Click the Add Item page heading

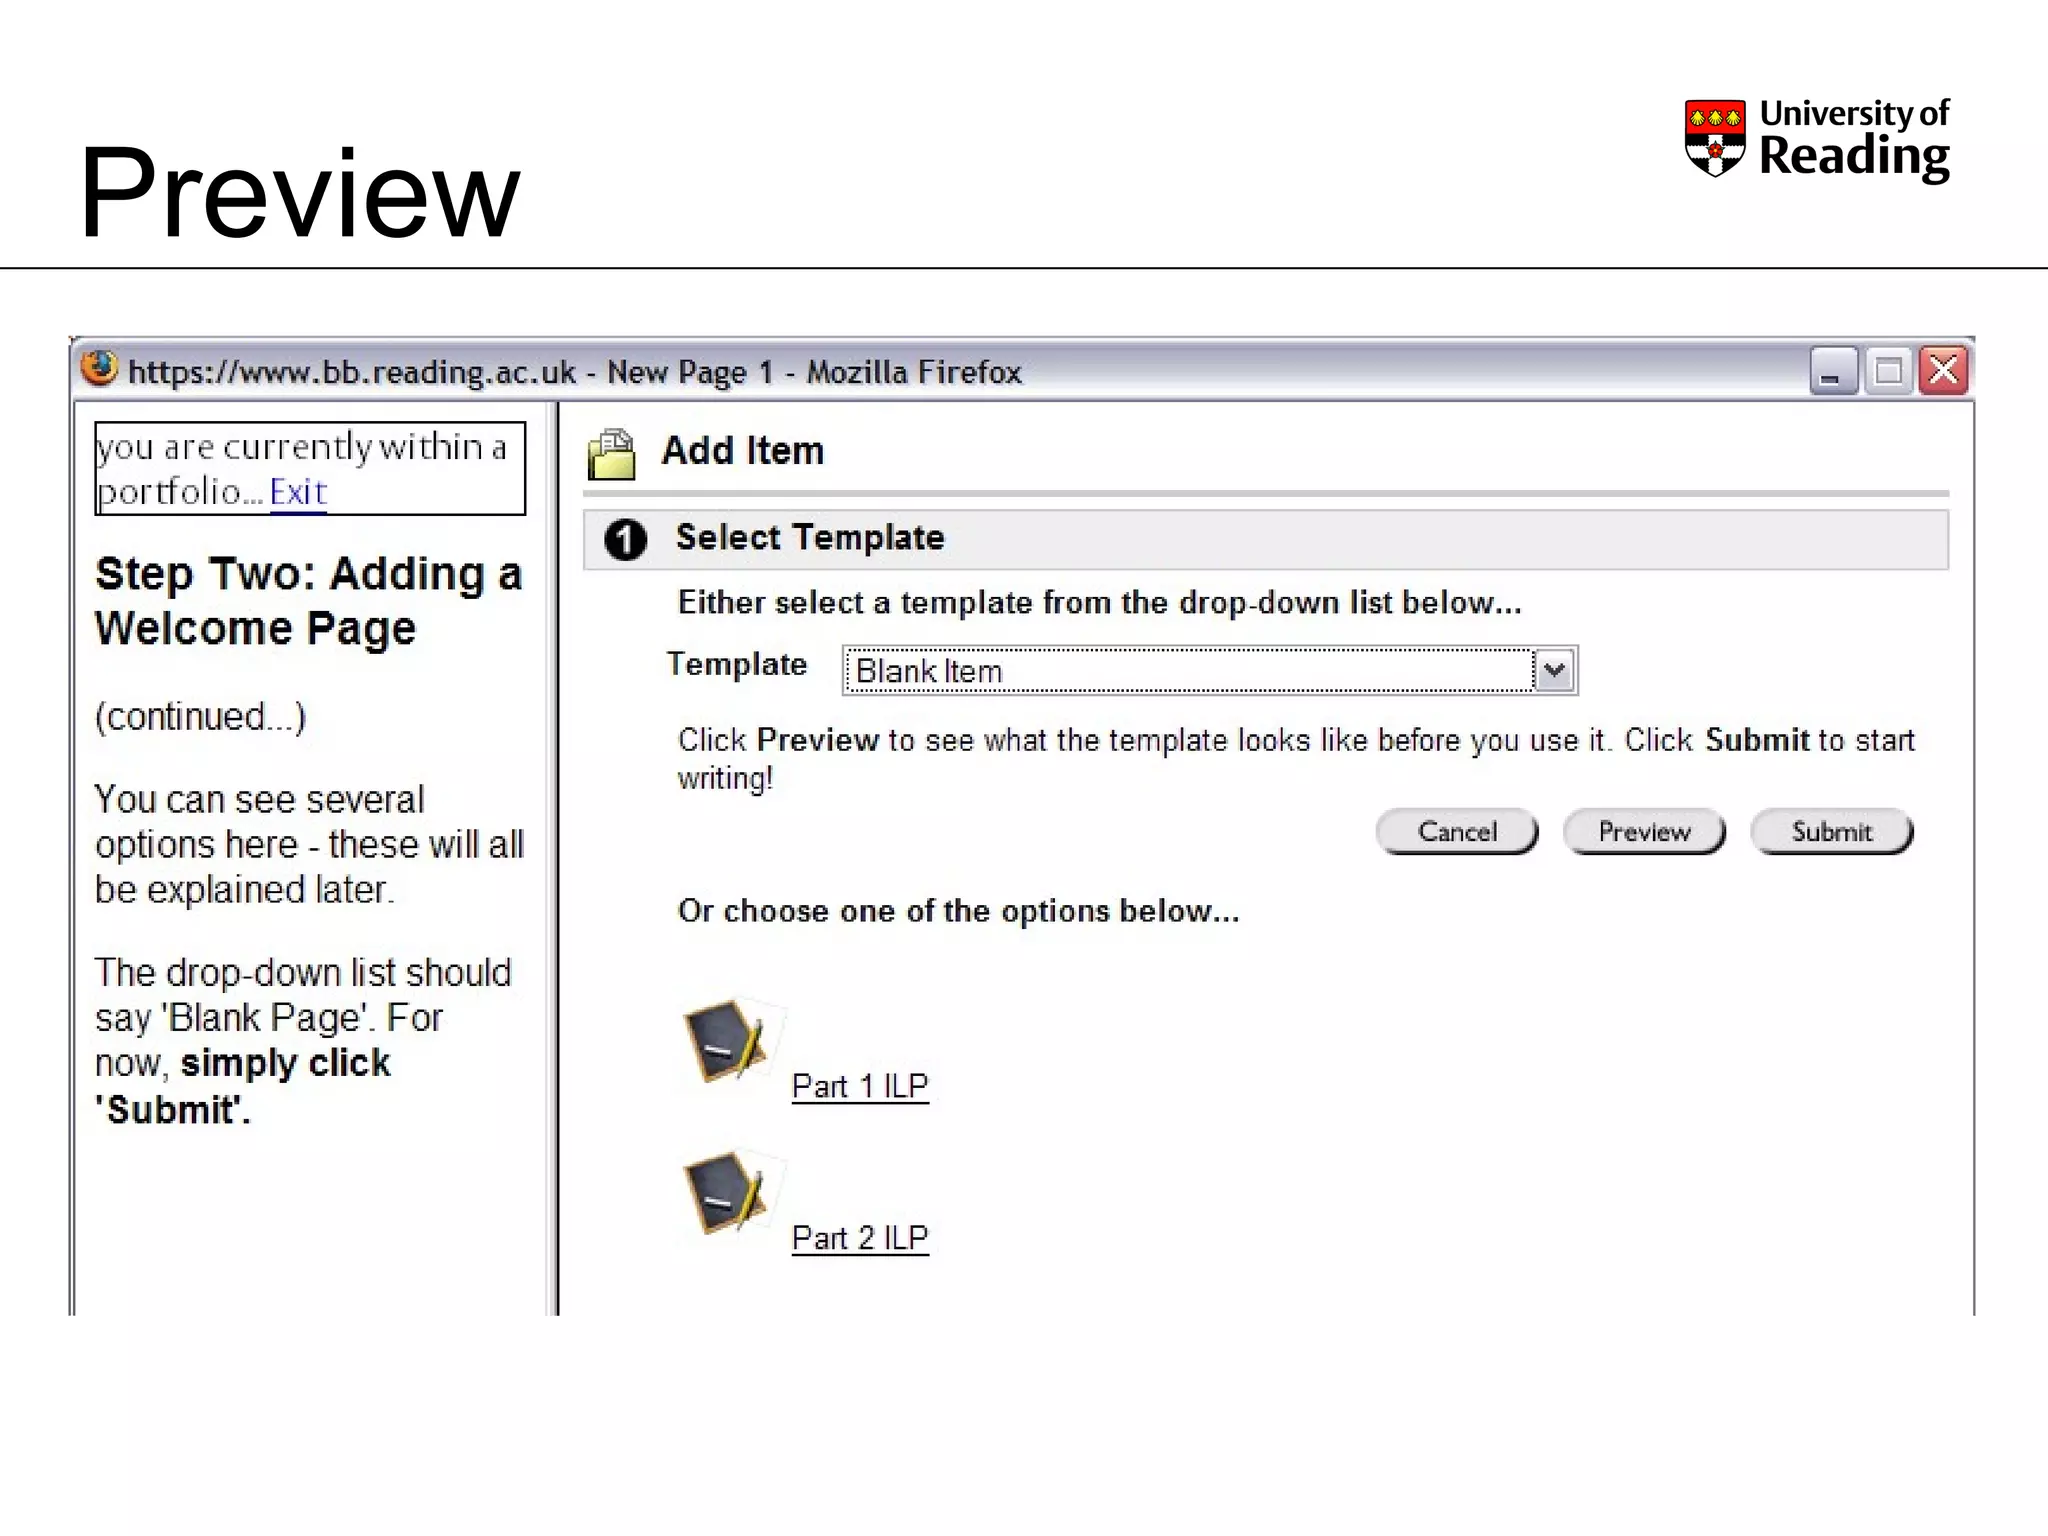(743, 452)
